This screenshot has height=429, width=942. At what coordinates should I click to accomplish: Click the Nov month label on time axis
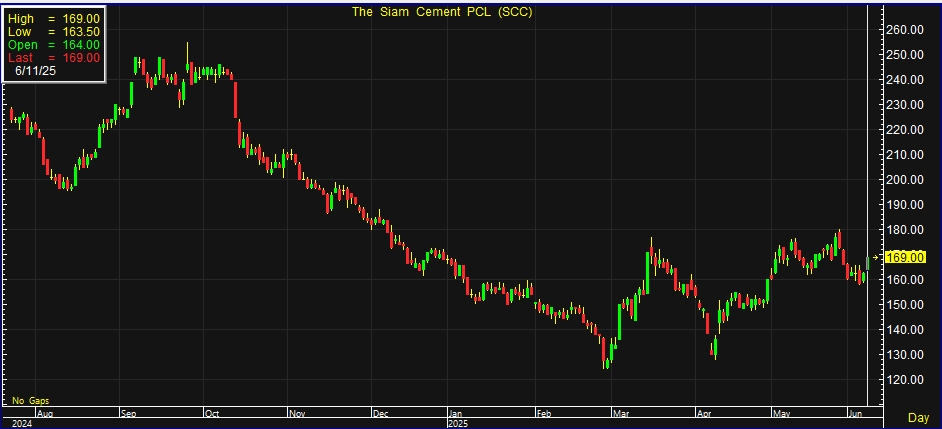tap(297, 413)
